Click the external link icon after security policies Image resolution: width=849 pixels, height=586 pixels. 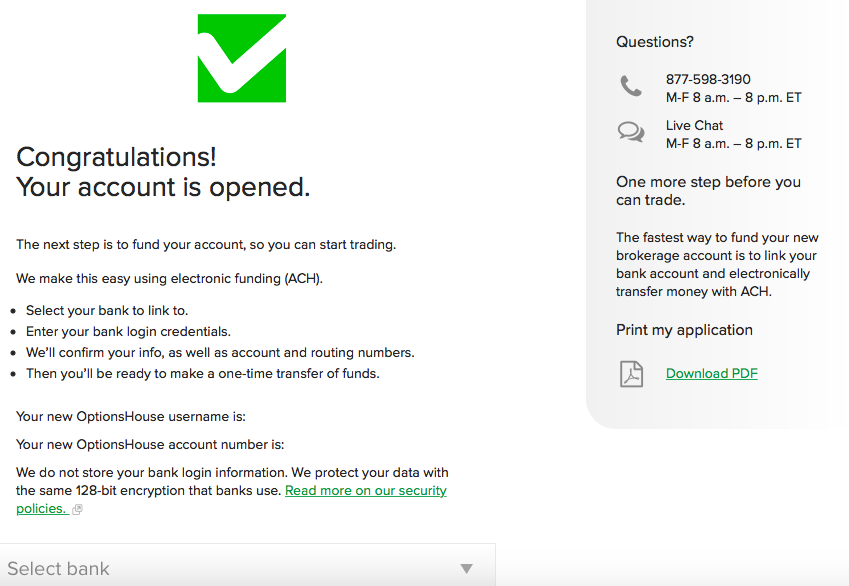click(x=77, y=510)
